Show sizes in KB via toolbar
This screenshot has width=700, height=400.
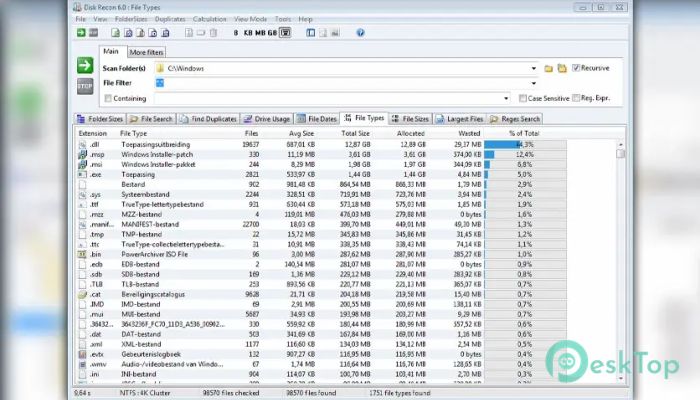248,33
